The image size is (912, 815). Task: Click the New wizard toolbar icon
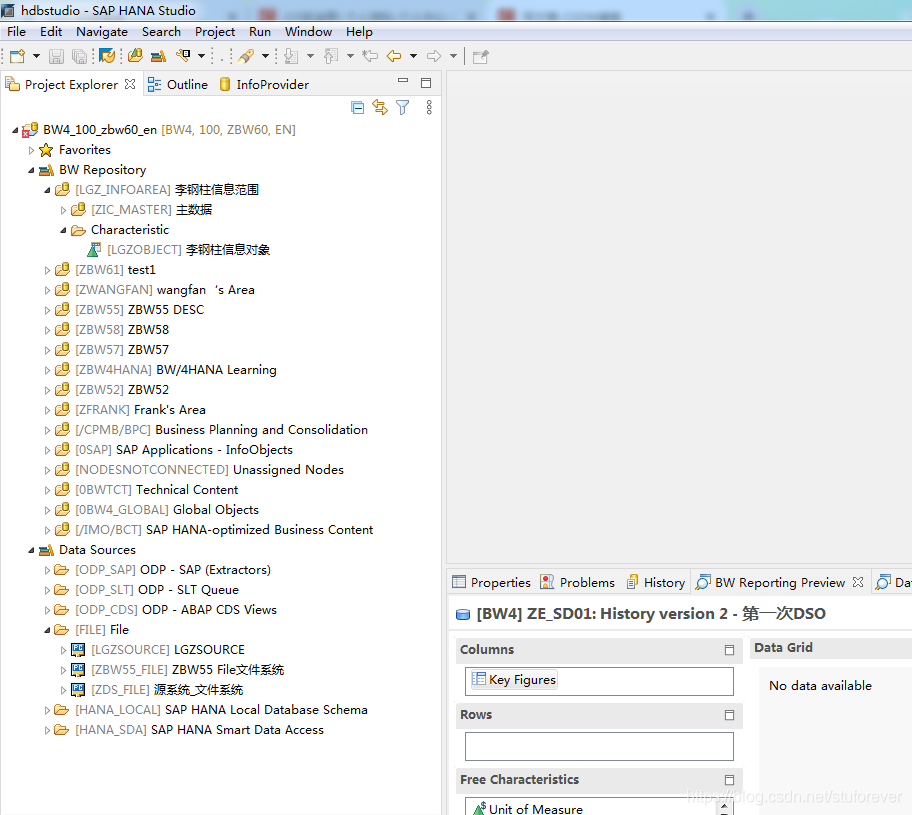pos(17,56)
